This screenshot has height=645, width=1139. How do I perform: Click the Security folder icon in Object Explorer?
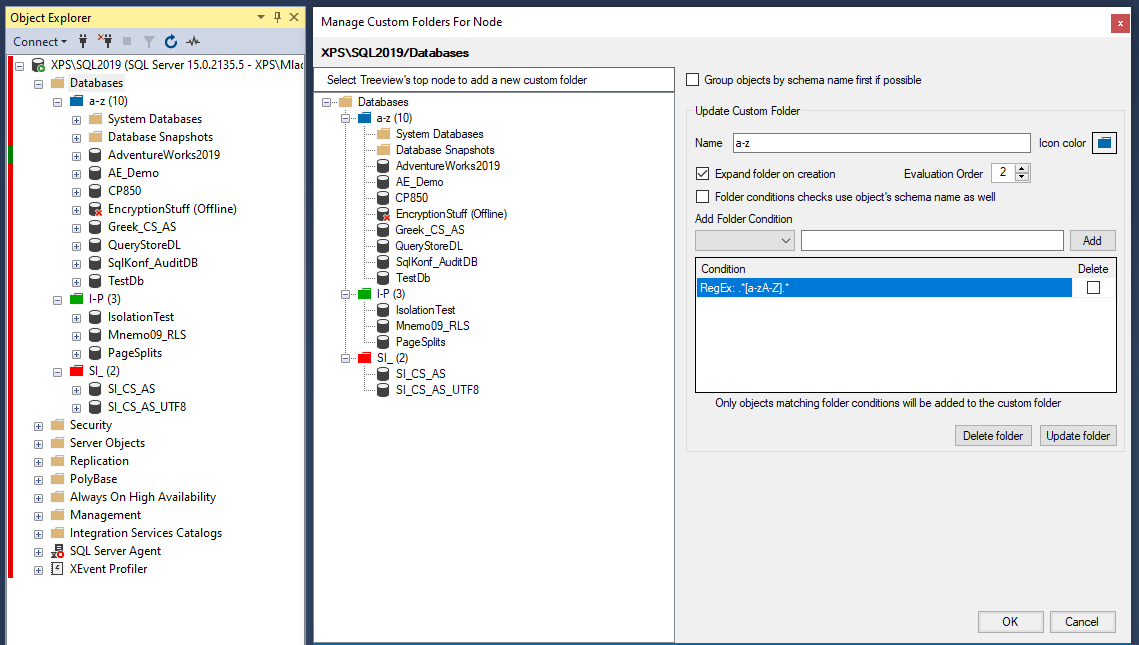(x=57, y=425)
